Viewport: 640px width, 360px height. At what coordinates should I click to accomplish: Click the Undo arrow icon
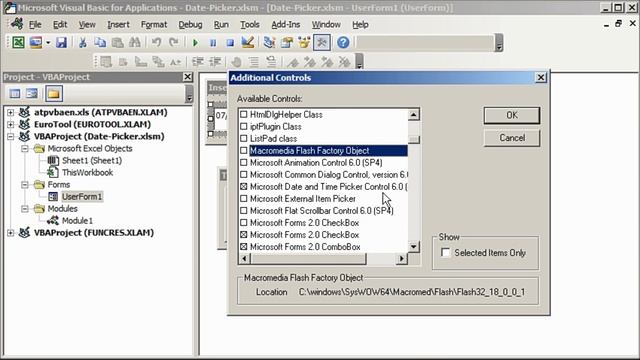pos(156,42)
